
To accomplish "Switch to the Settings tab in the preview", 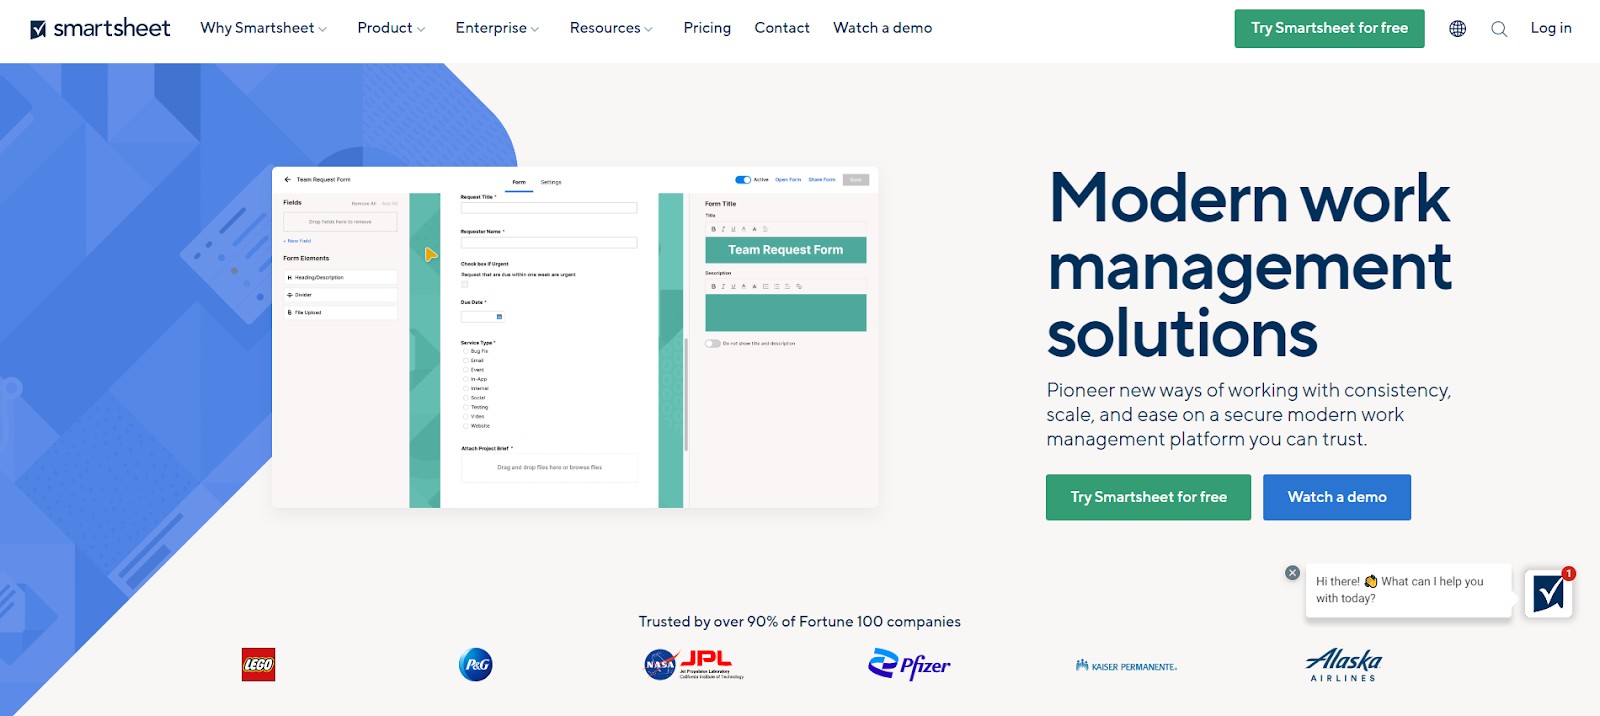I will click(551, 182).
